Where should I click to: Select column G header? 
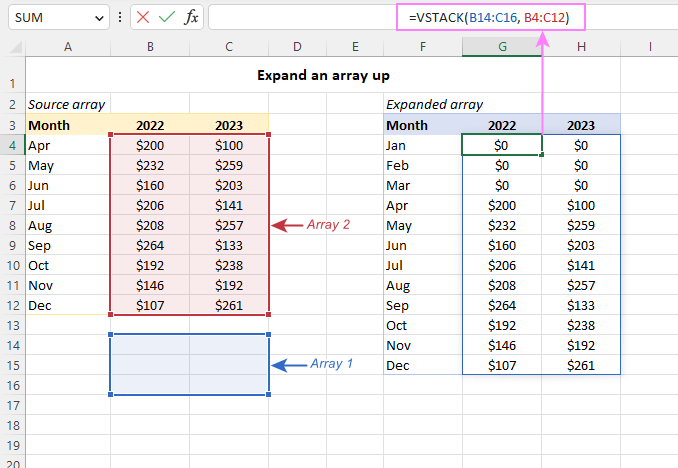tap(502, 47)
